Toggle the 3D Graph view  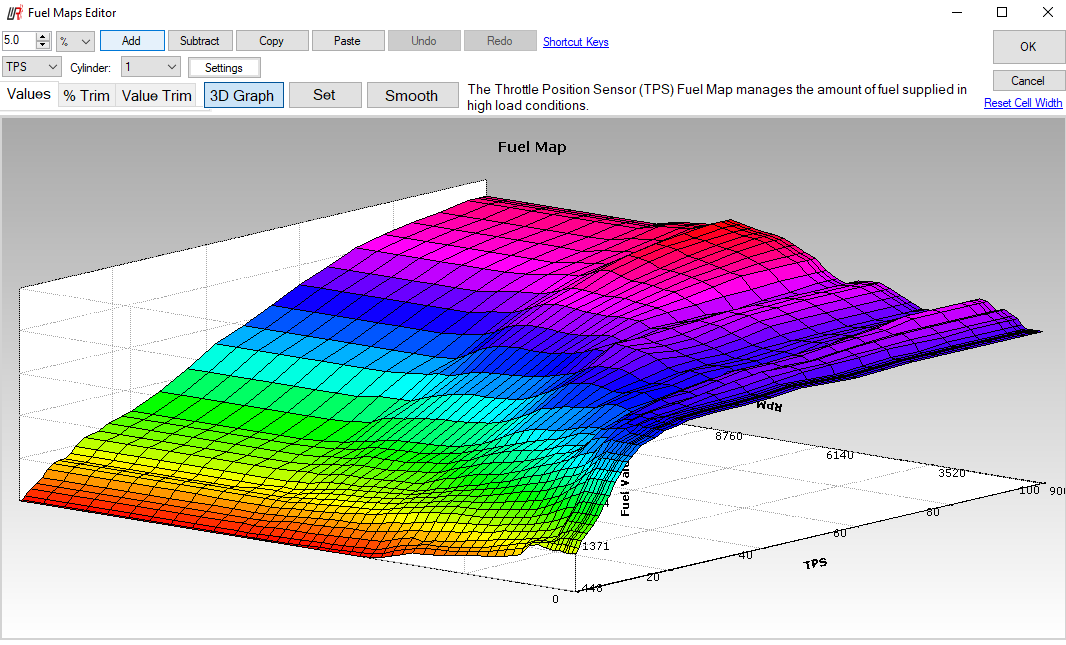coord(244,96)
